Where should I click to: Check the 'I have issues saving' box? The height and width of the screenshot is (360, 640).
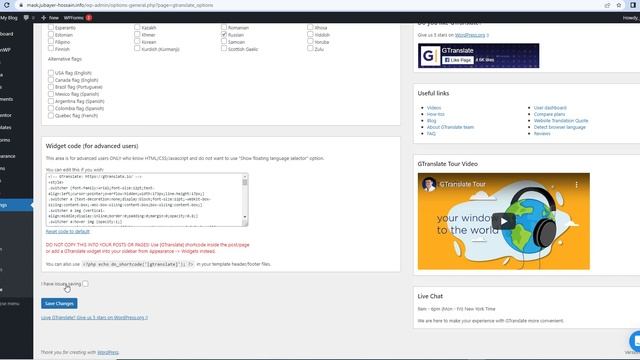(x=85, y=283)
